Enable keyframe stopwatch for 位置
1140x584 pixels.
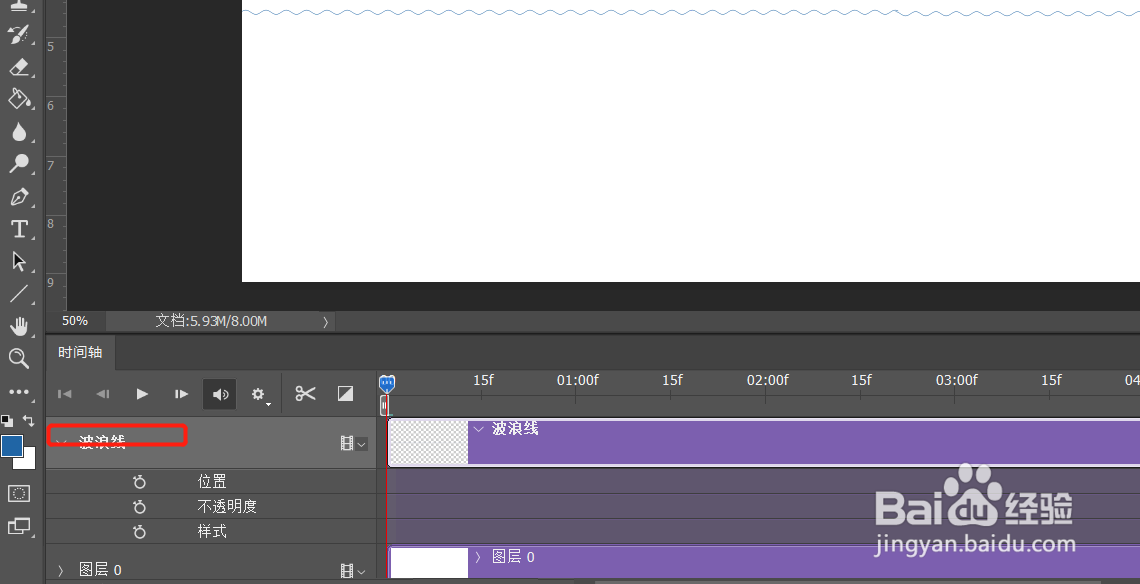pyautogui.click(x=140, y=481)
